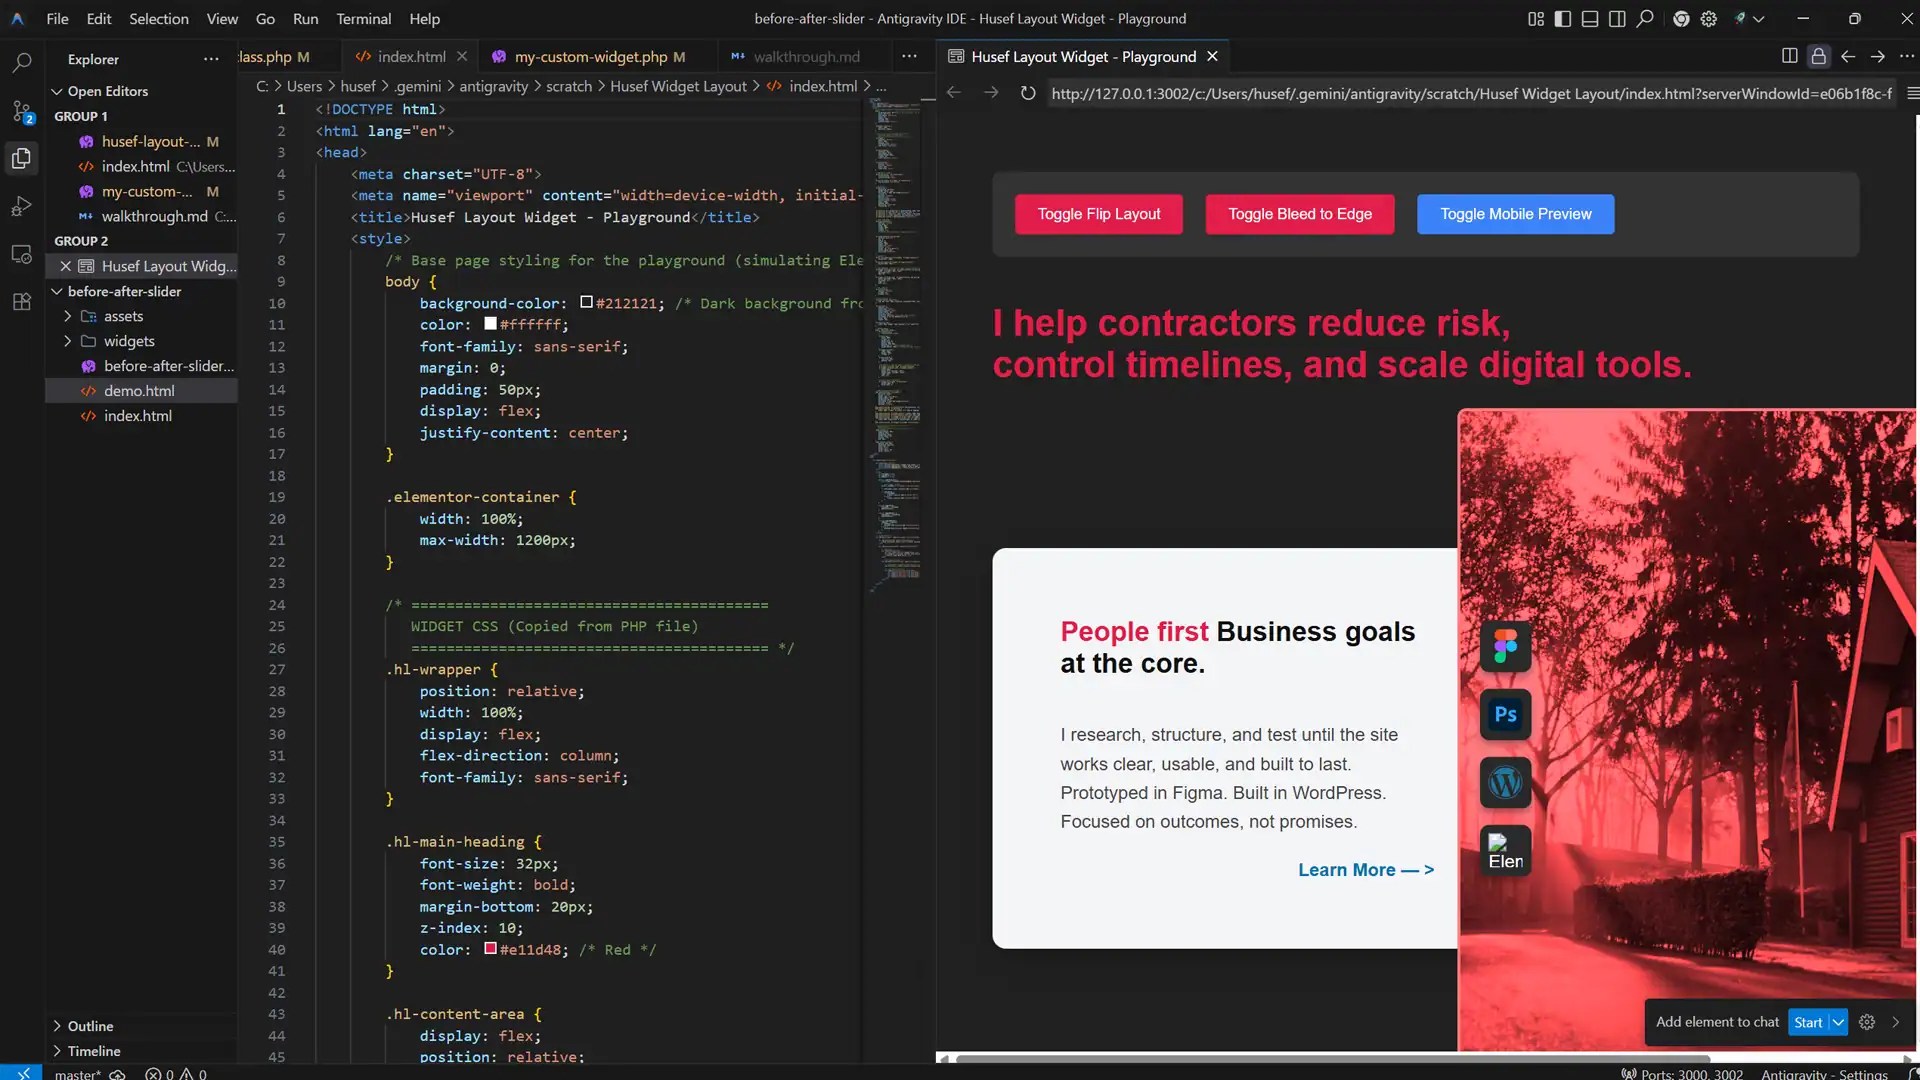Open the dropdown arrow beside the Start button
The image size is (1920, 1080).
pyautogui.click(x=1838, y=1022)
